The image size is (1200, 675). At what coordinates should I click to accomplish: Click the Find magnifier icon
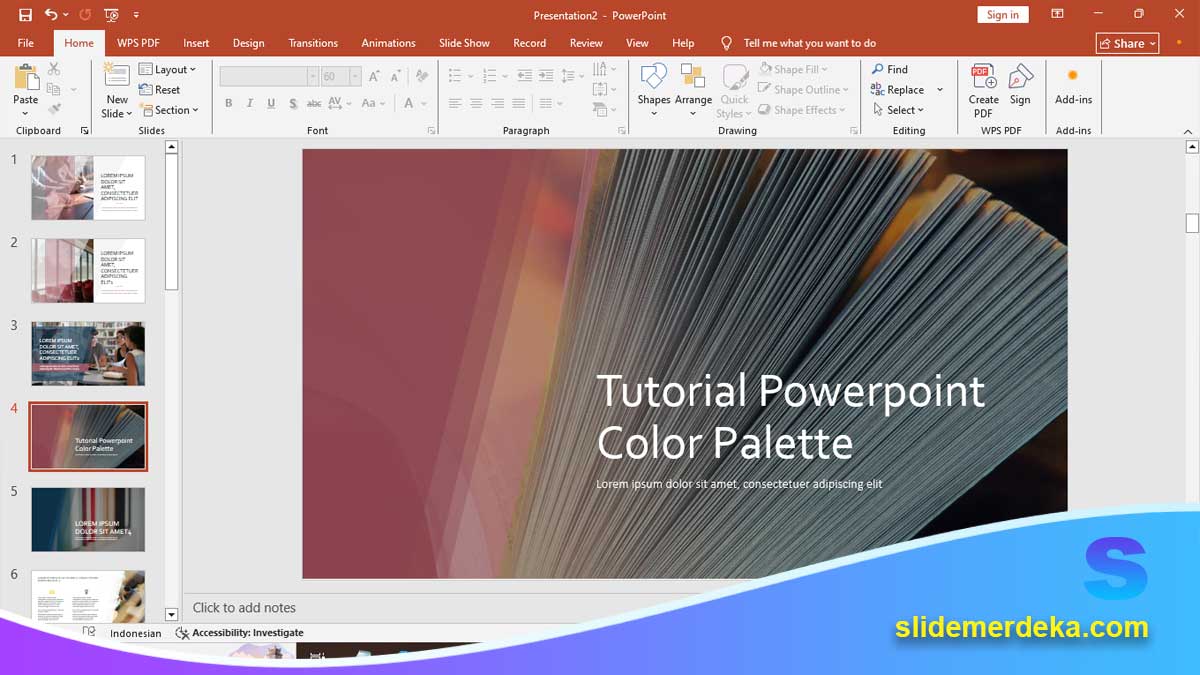878,69
